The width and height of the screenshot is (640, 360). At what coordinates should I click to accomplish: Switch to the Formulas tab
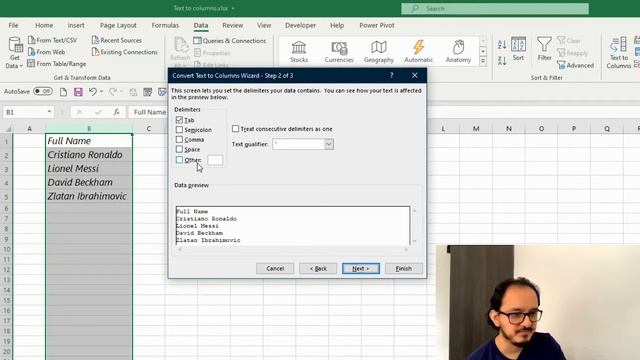(165, 25)
